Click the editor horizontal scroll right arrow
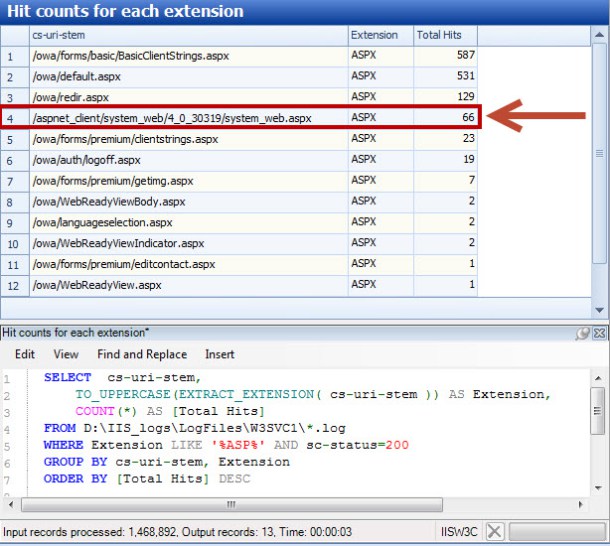Viewport: 610px width, 546px height. point(580,505)
